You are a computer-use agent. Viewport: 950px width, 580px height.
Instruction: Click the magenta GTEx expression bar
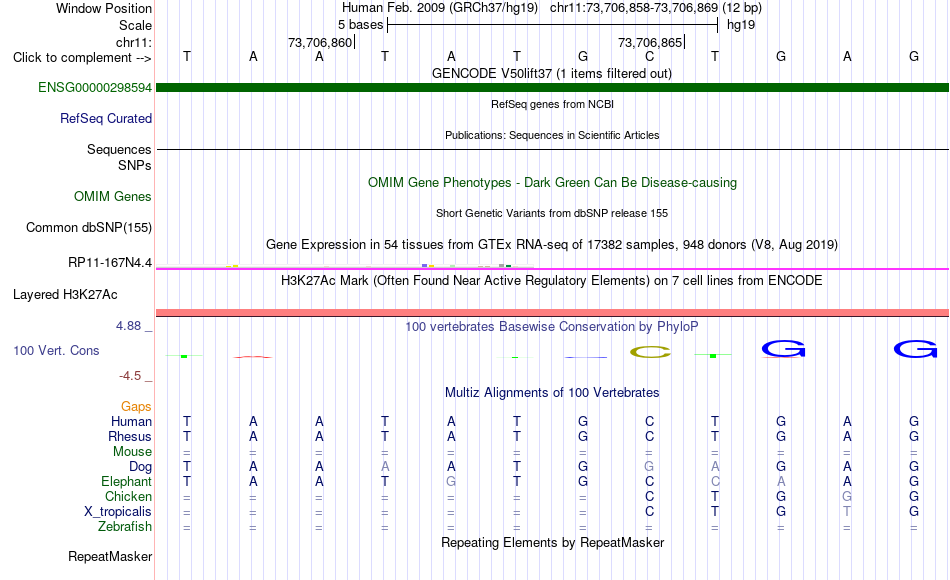(x=552, y=268)
